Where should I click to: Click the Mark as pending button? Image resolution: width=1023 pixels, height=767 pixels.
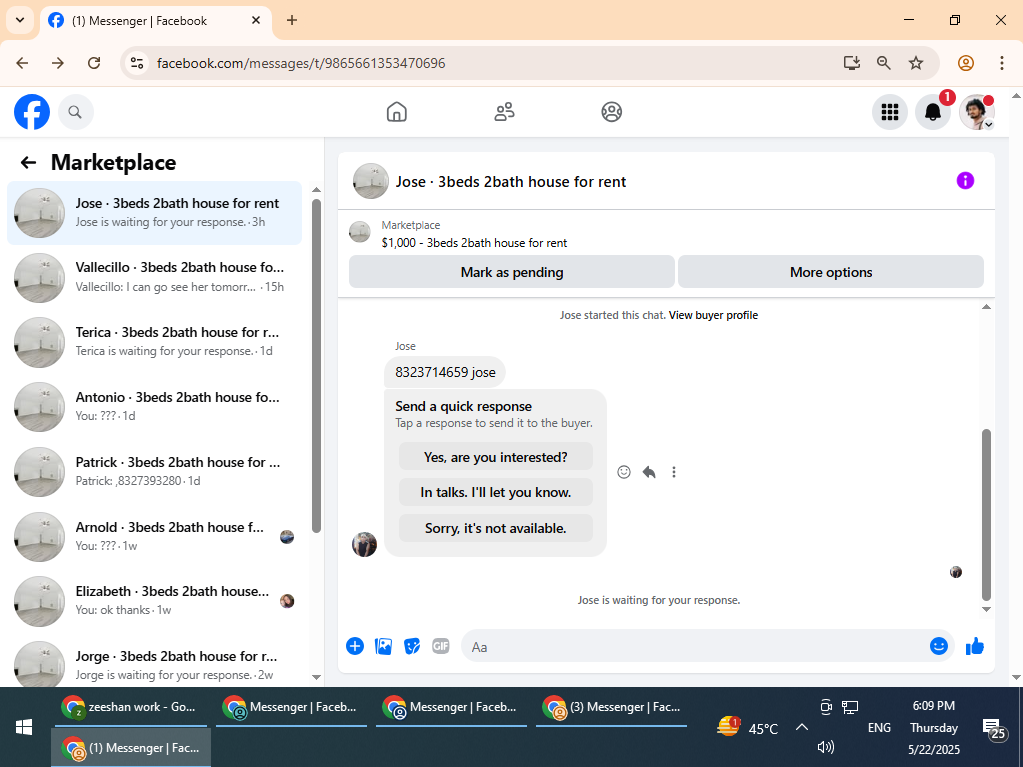[x=512, y=272]
